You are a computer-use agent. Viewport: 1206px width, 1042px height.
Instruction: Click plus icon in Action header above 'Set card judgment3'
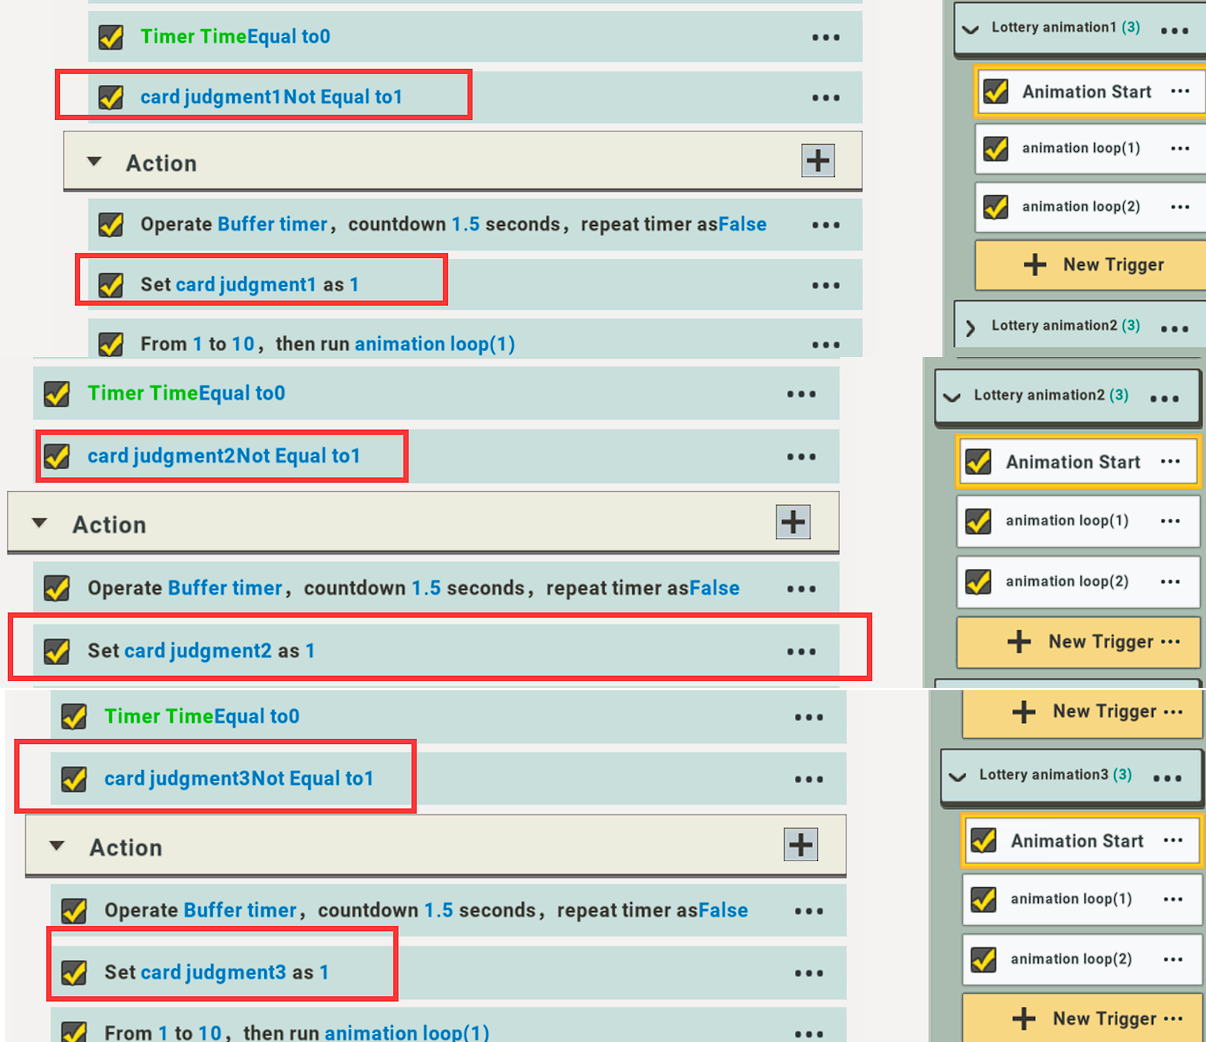coord(800,845)
